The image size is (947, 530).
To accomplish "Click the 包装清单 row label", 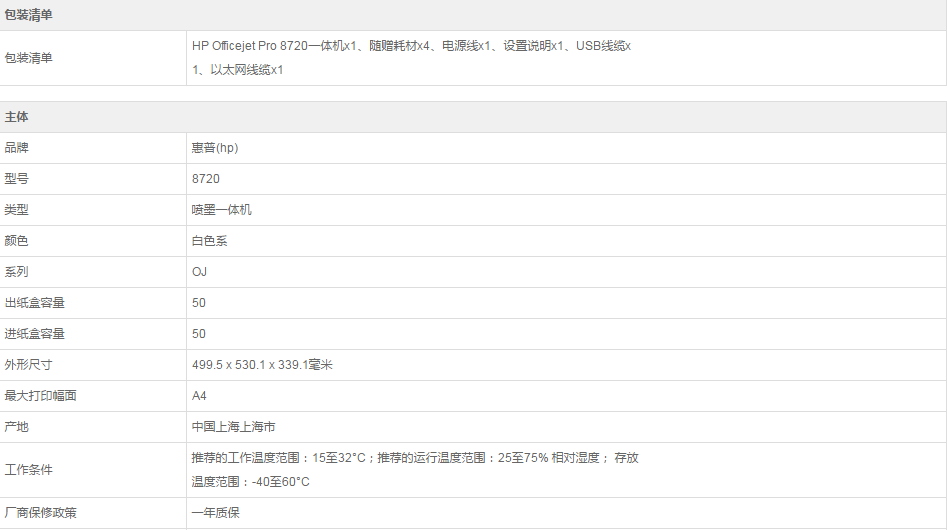I will (28, 58).
